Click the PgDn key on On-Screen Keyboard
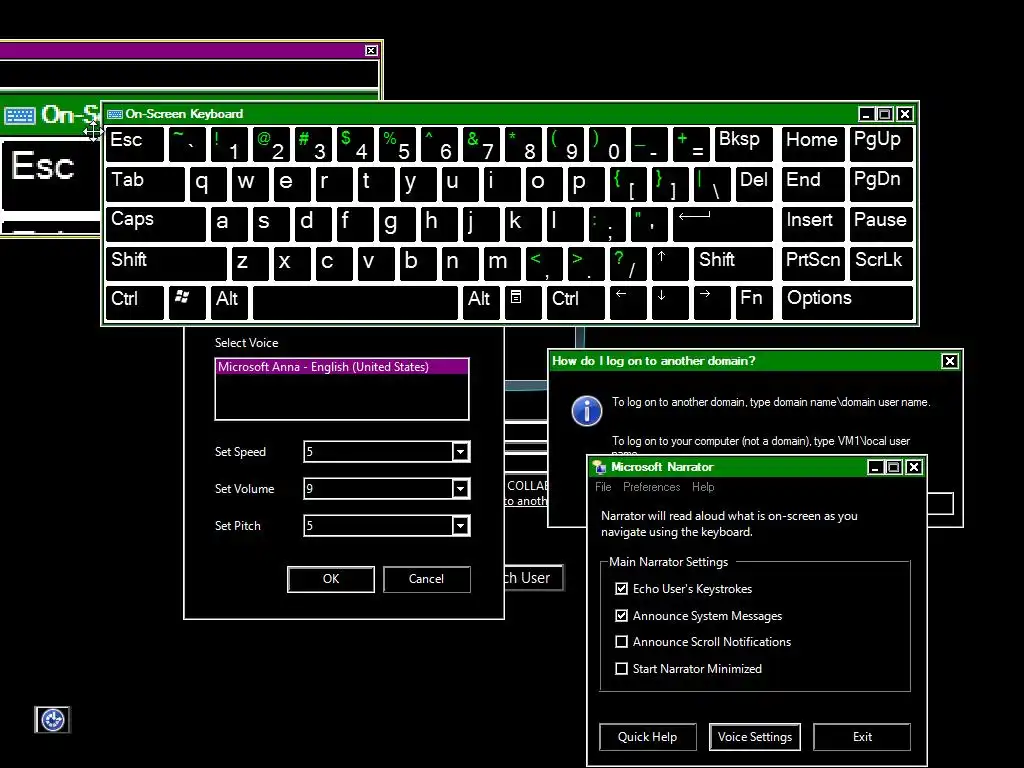Screen dimensions: 1024x768 click(x=881, y=185)
